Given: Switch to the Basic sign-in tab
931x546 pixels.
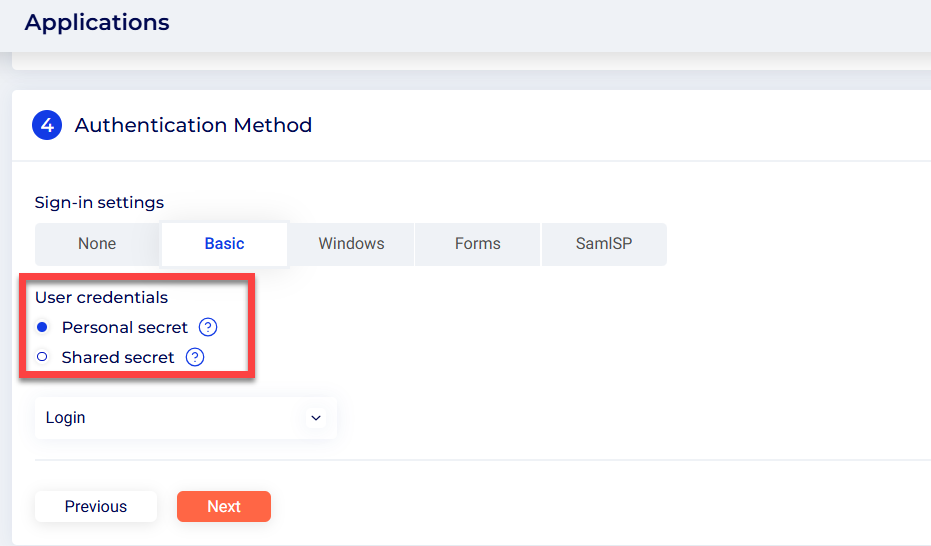Looking at the screenshot, I should coord(224,244).
